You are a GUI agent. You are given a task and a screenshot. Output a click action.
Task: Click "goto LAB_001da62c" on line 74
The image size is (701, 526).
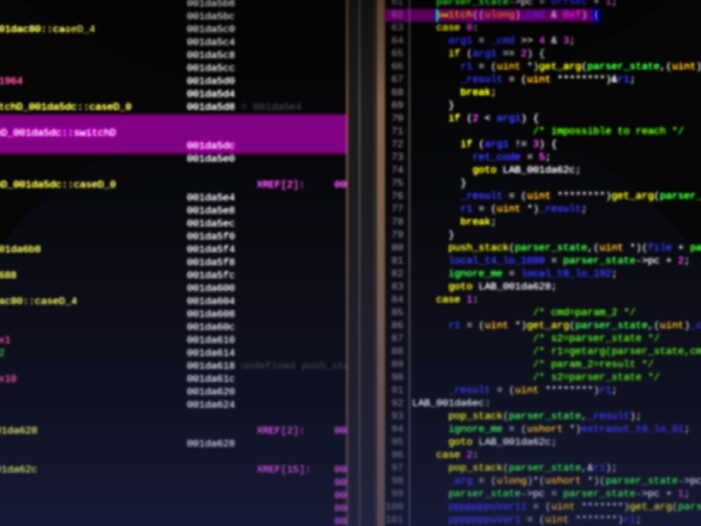point(526,169)
